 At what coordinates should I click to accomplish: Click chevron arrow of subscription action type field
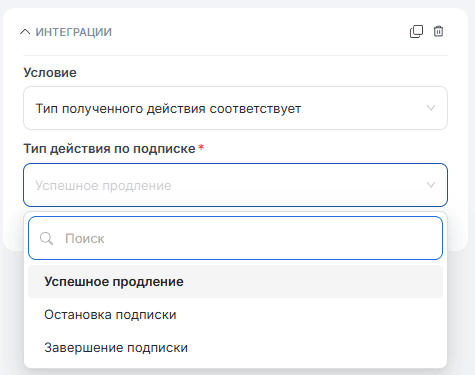click(431, 185)
